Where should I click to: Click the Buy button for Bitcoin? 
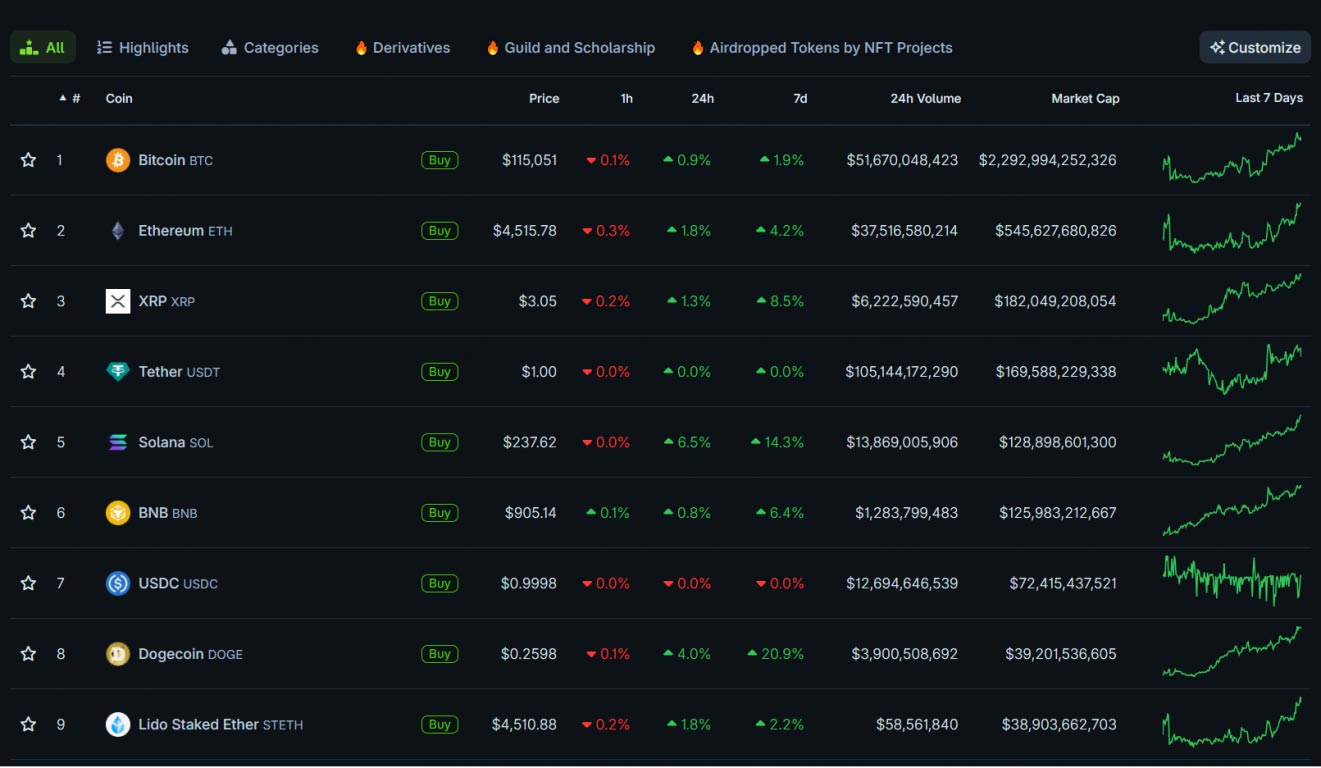[440, 160]
